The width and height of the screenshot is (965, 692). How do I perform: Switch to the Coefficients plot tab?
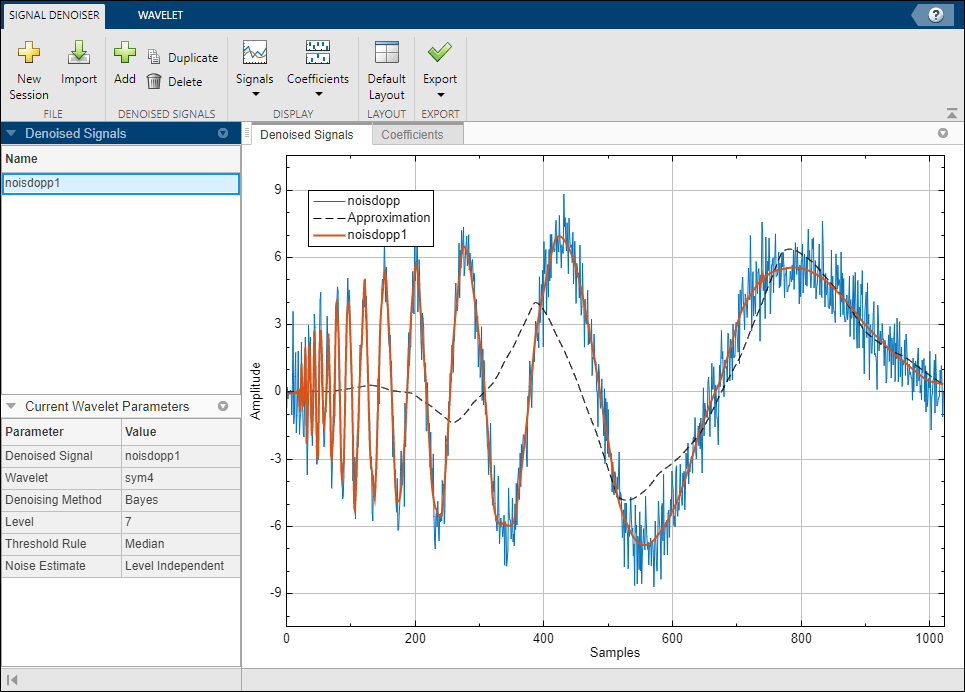pyautogui.click(x=412, y=134)
